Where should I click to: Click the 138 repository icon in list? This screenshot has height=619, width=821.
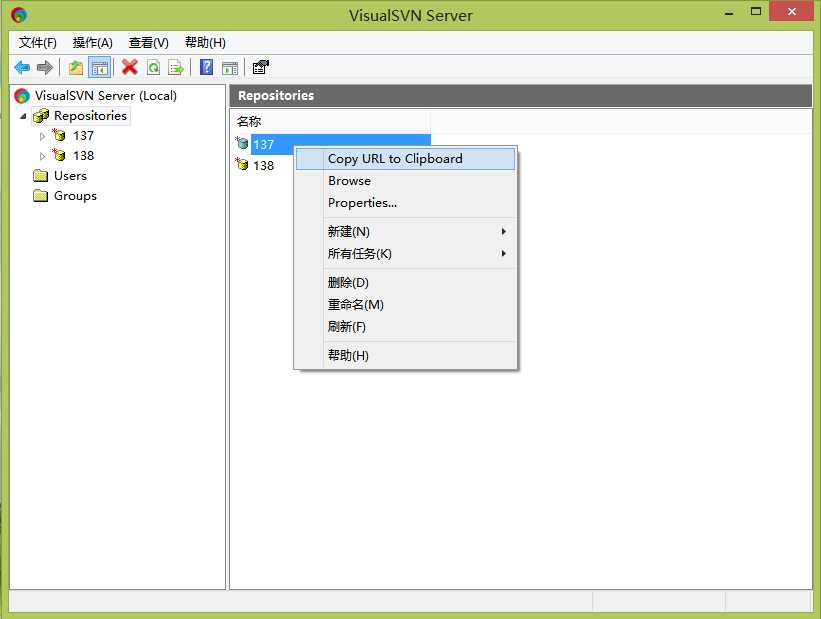pos(241,164)
